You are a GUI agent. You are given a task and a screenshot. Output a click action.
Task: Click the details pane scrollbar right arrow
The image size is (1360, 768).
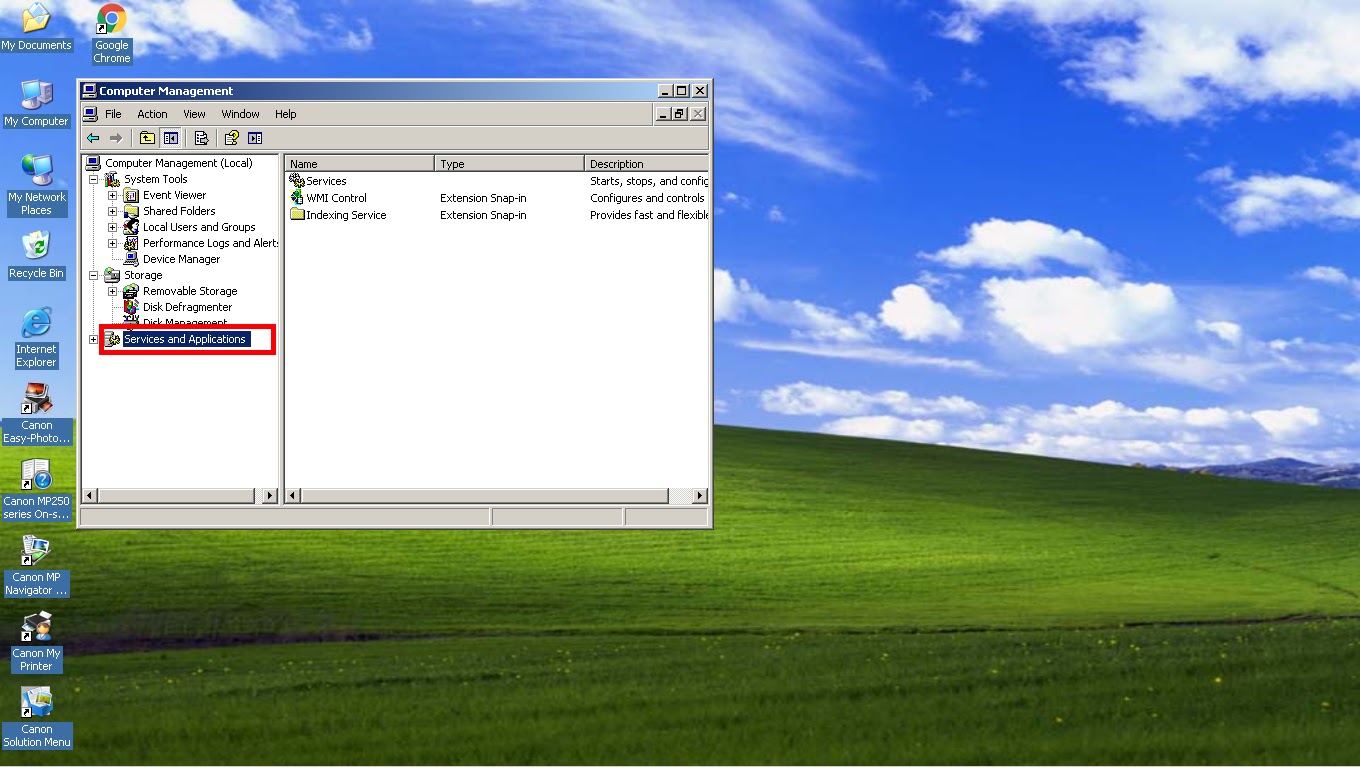[x=699, y=495]
